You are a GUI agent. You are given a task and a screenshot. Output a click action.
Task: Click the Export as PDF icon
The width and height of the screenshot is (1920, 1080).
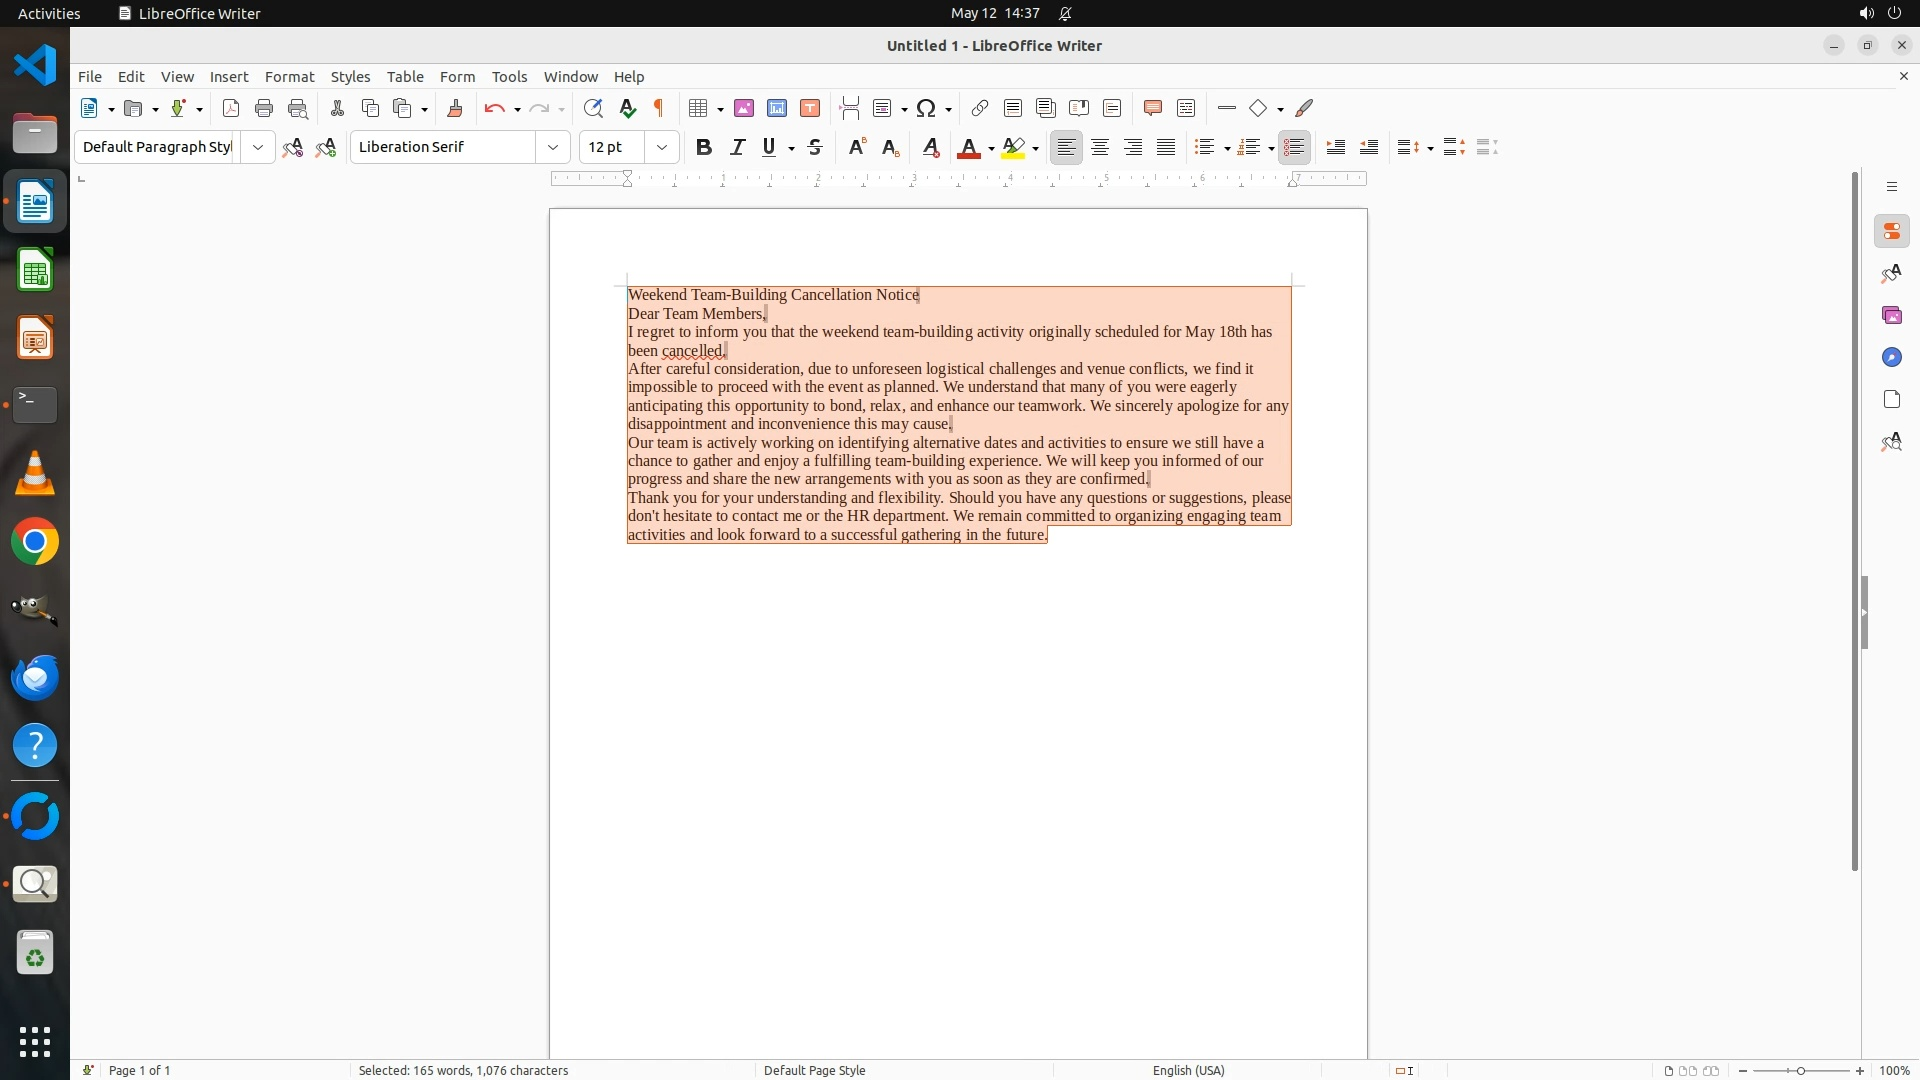231,108
